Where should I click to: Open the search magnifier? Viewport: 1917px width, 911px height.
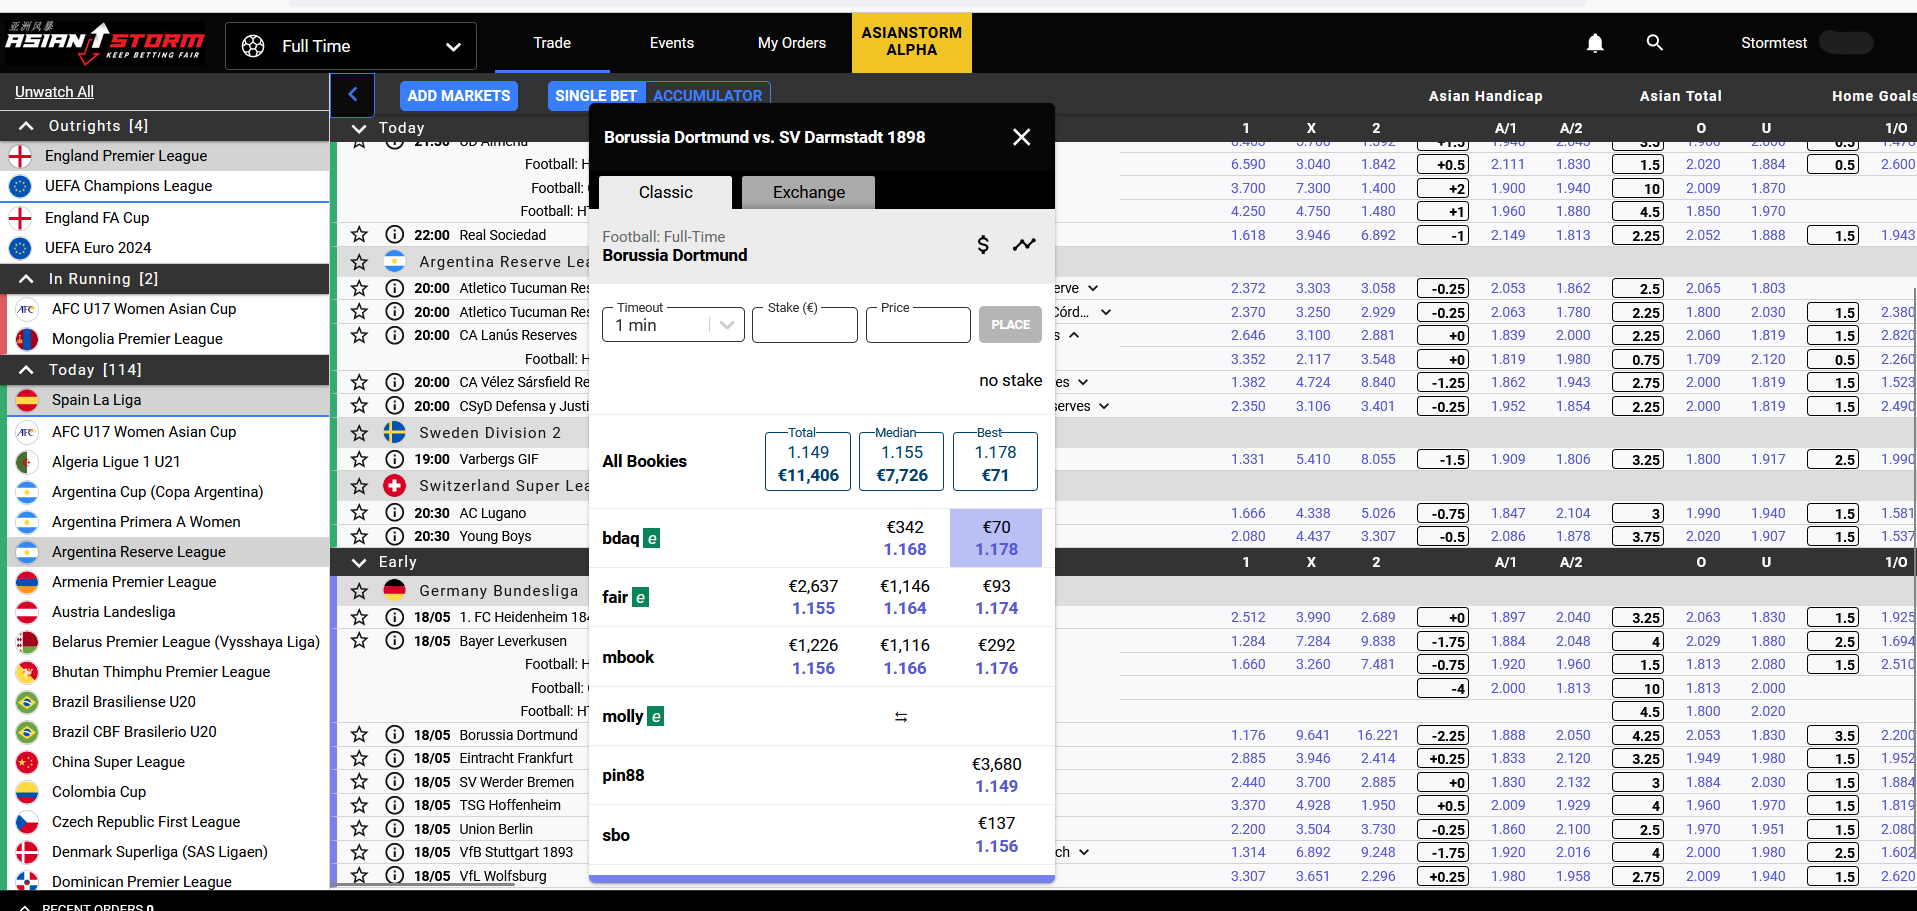tap(1655, 43)
